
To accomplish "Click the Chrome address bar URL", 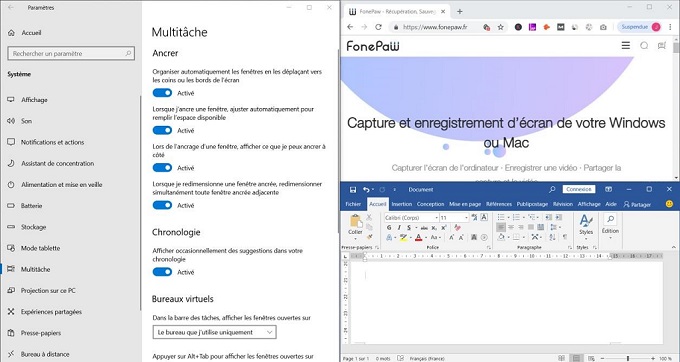I will (435, 27).
